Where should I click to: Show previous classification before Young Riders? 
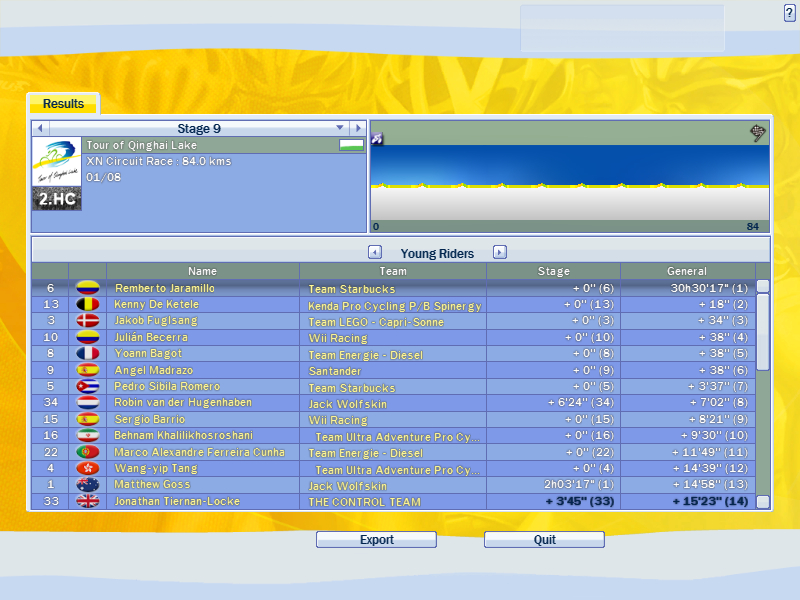pos(374,253)
